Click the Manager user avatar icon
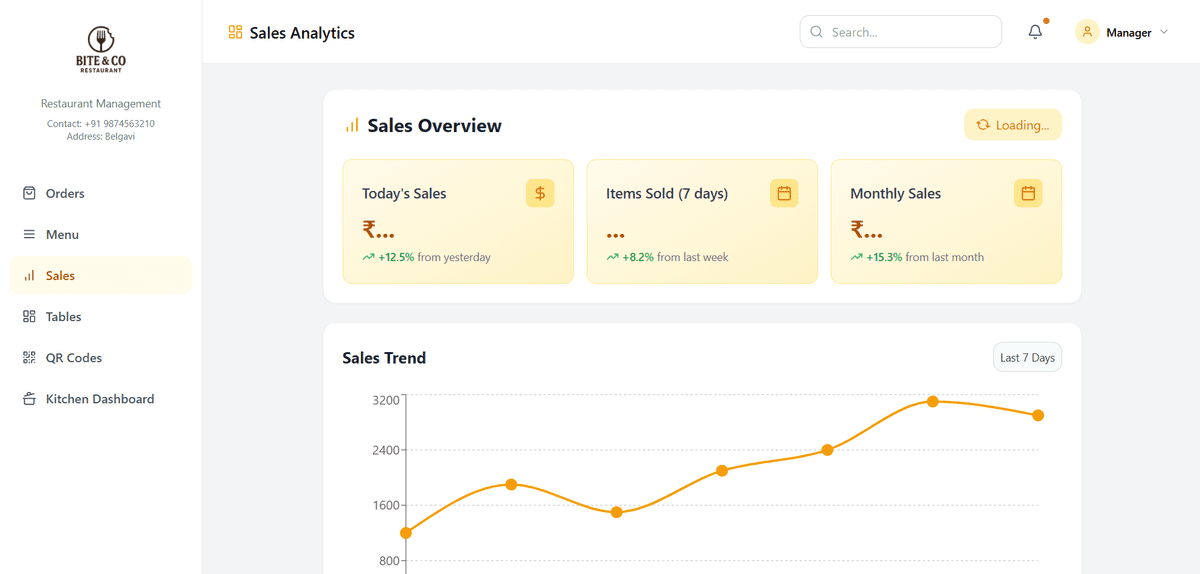The image size is (1200, 574). coord(1087,32)
